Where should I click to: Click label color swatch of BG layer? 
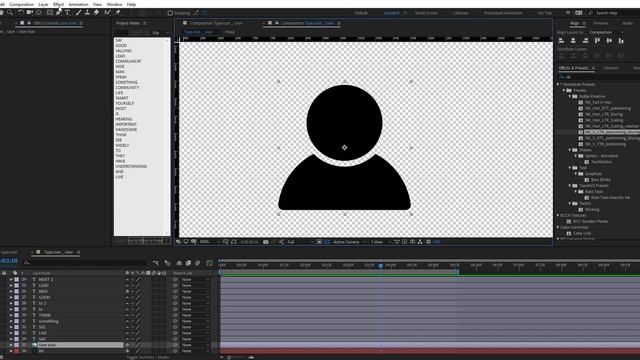[x=17, y=351]
